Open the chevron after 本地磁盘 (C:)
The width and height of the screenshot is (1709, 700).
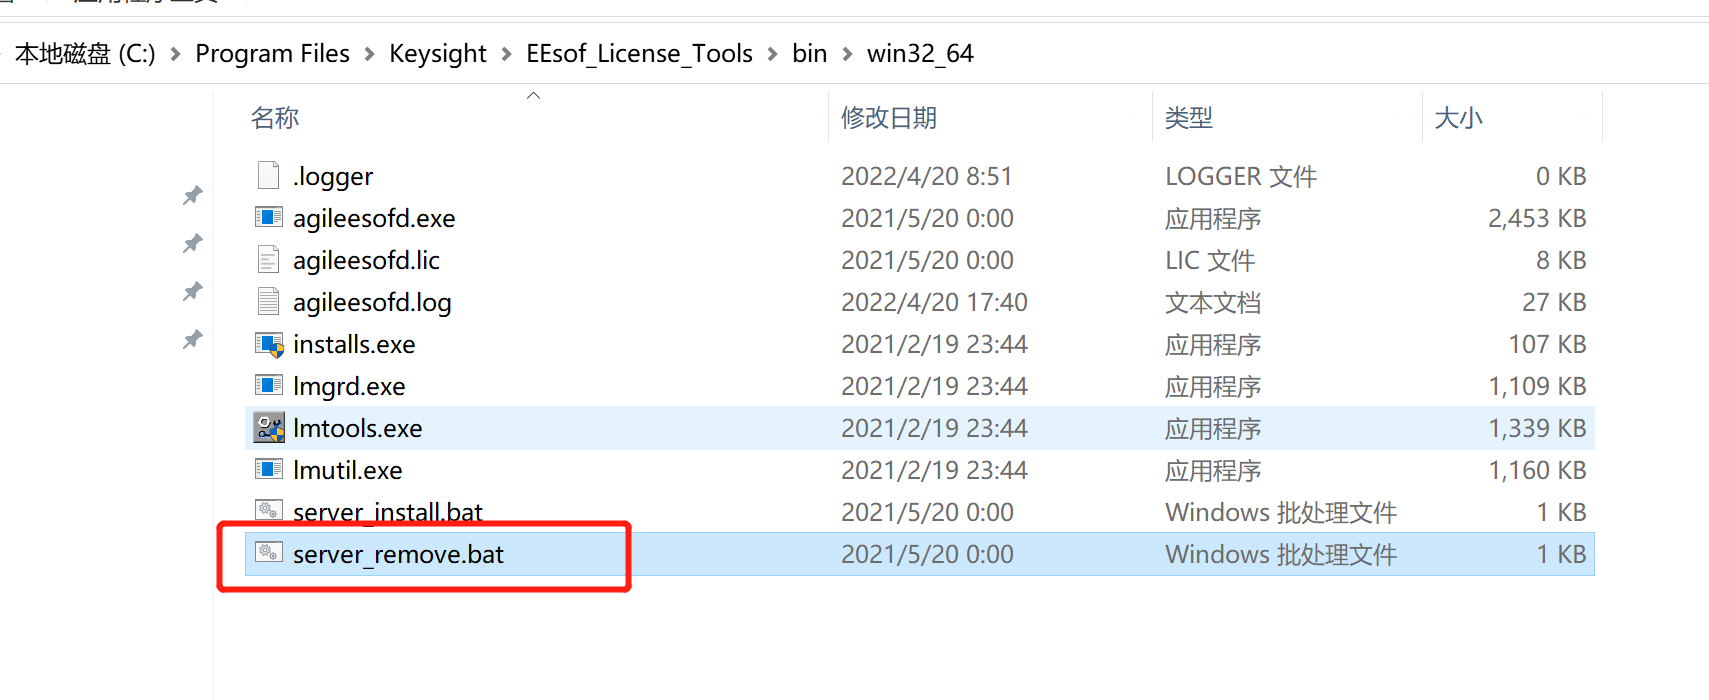coord(176,54)
